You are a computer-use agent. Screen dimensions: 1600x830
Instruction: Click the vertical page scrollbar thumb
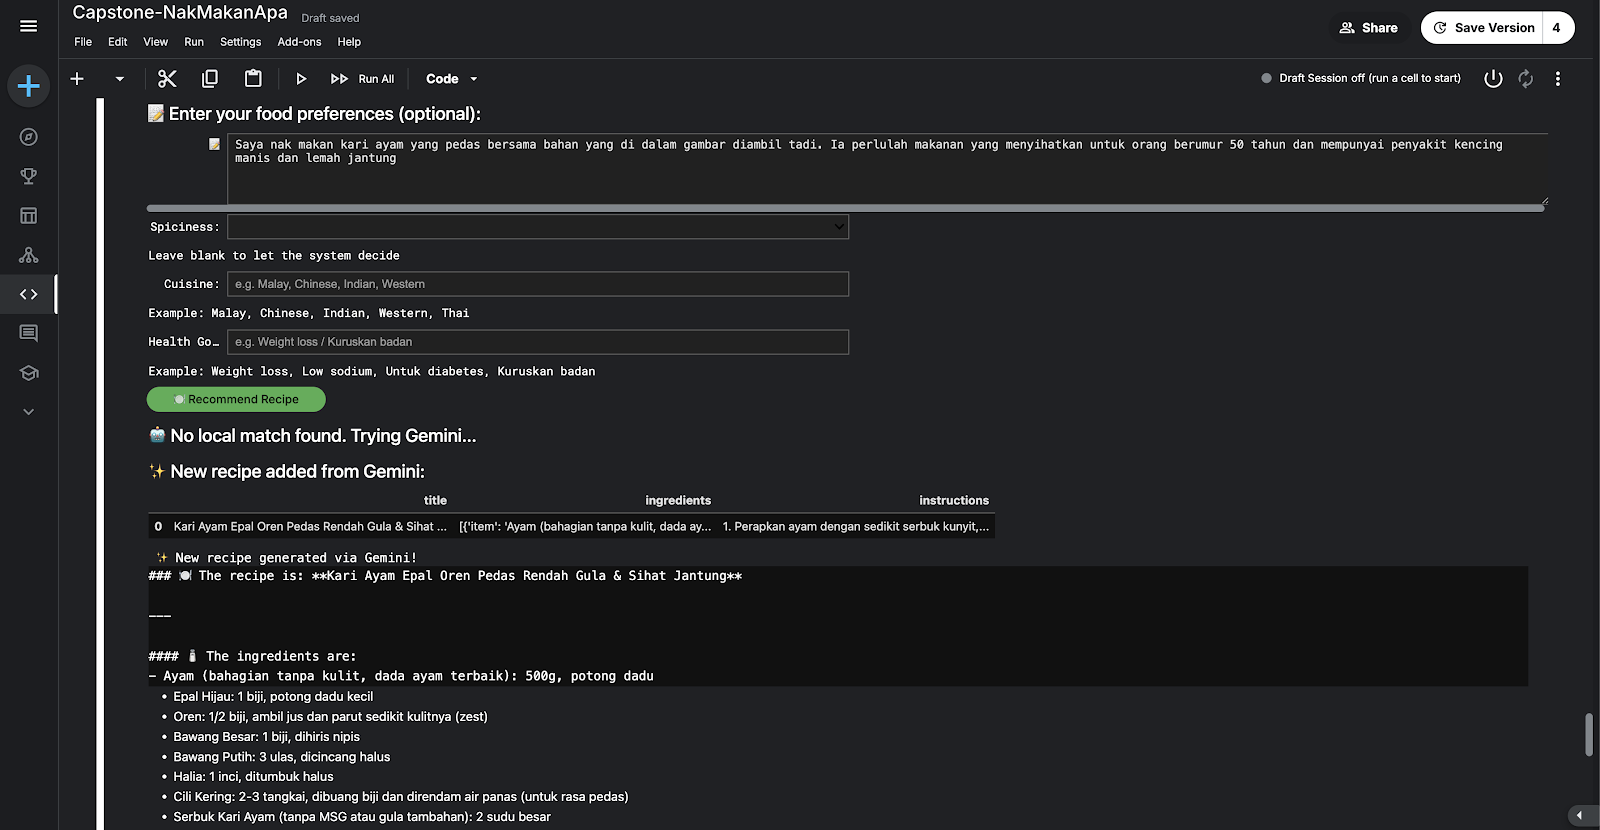click(x=1588, y=735)
